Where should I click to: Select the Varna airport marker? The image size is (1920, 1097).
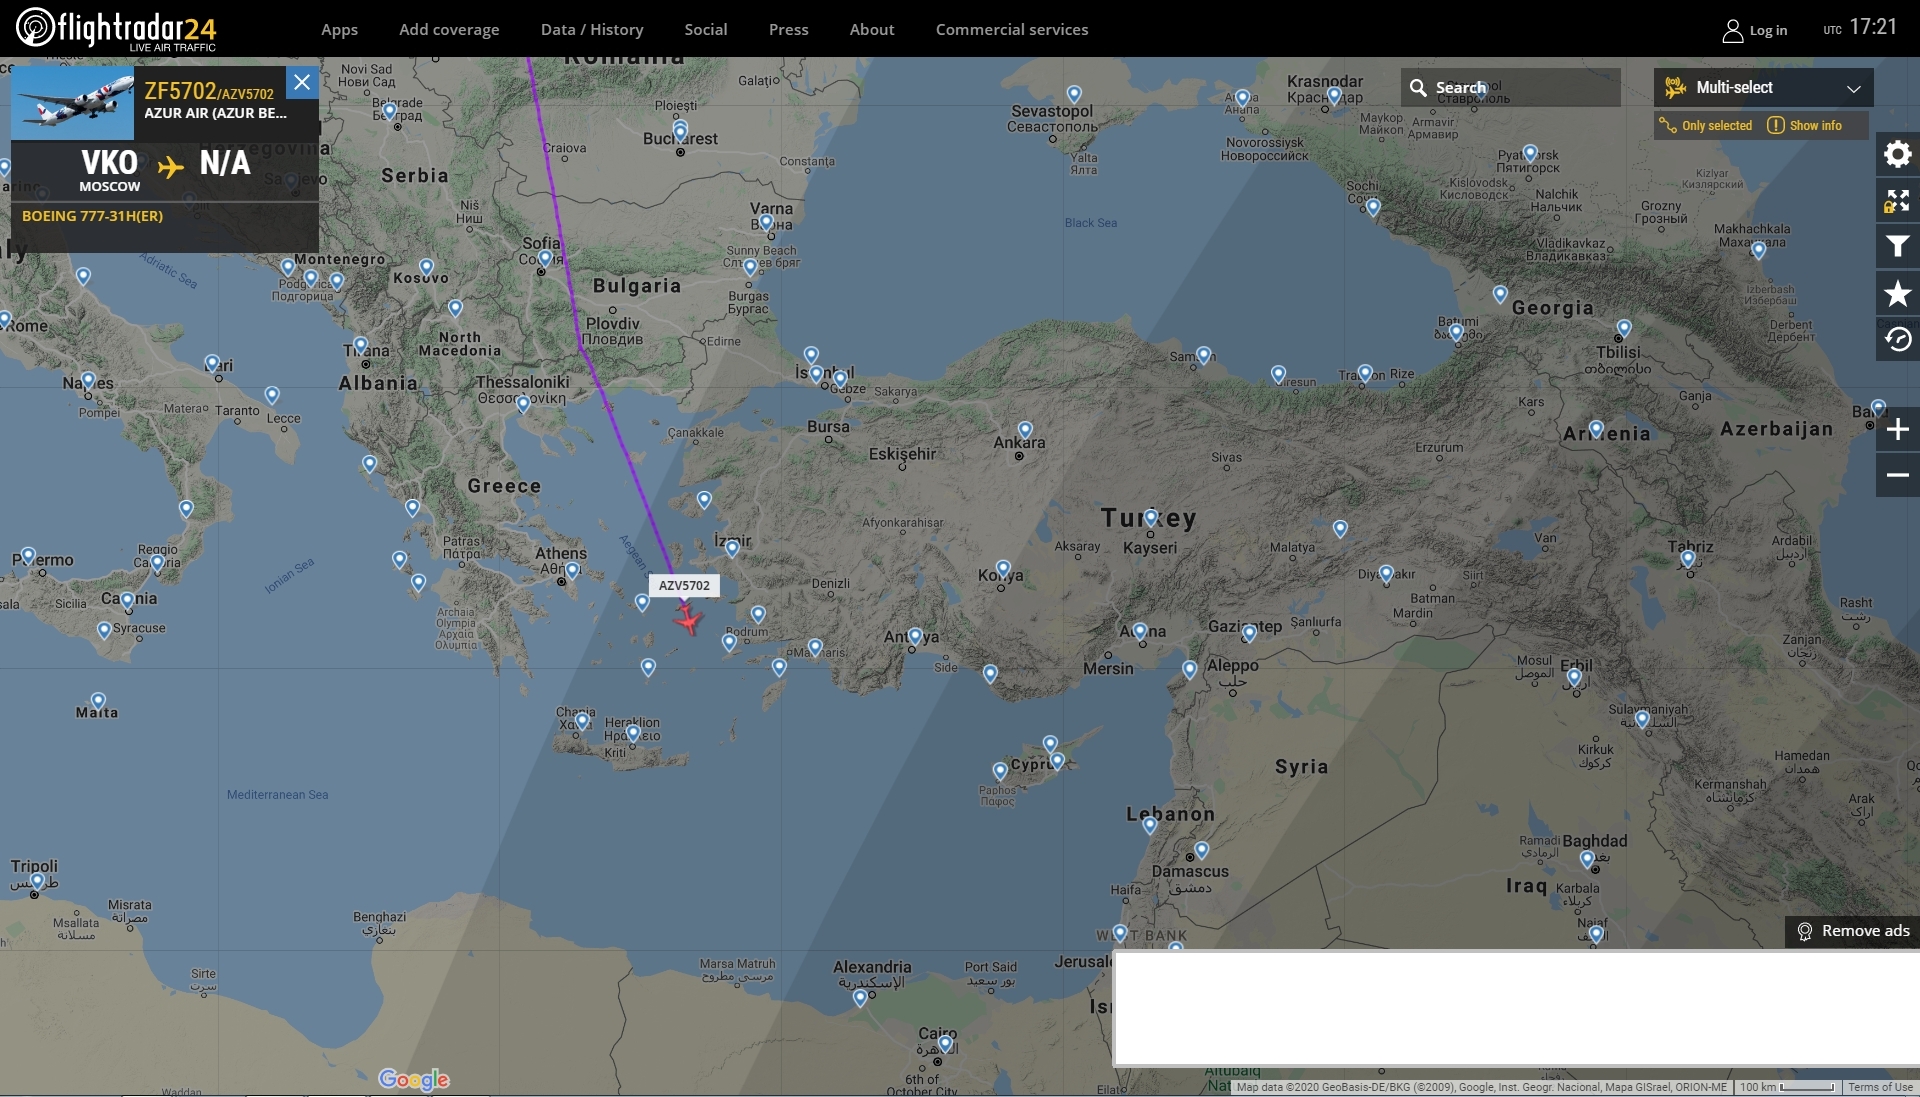point(766,222)
